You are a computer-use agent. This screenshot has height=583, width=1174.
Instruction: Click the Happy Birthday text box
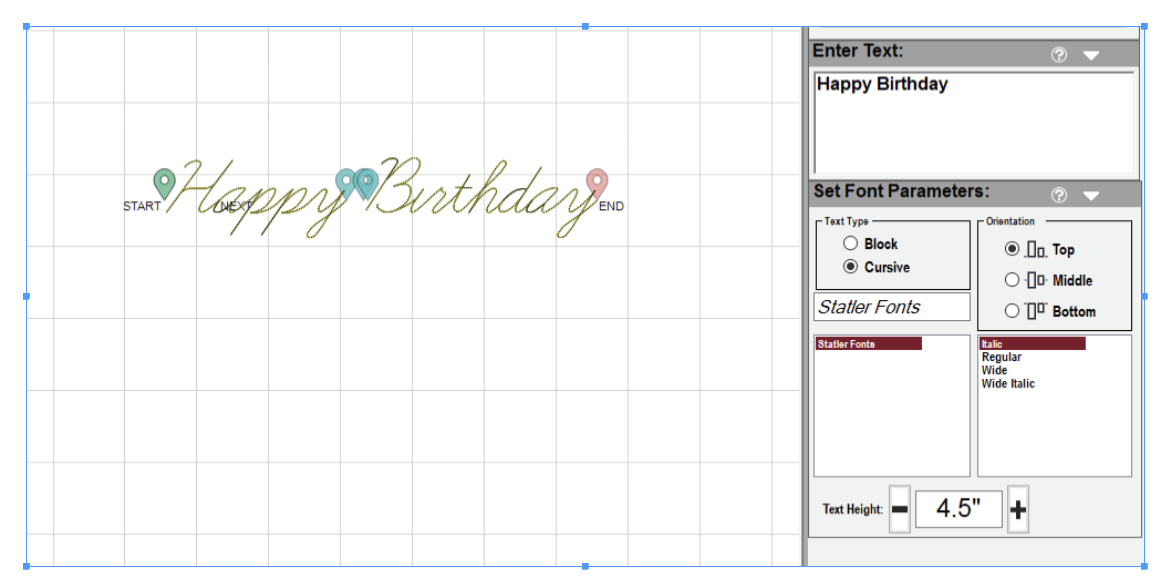tap(974, 122)
